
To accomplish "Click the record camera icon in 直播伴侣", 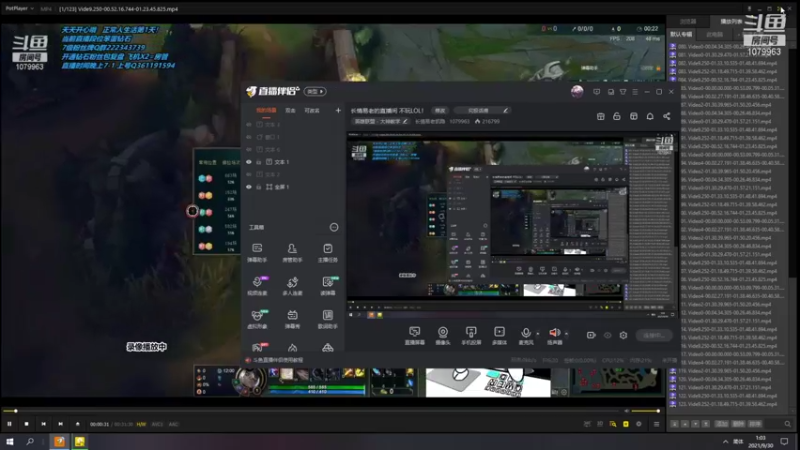I will point(591,335).
